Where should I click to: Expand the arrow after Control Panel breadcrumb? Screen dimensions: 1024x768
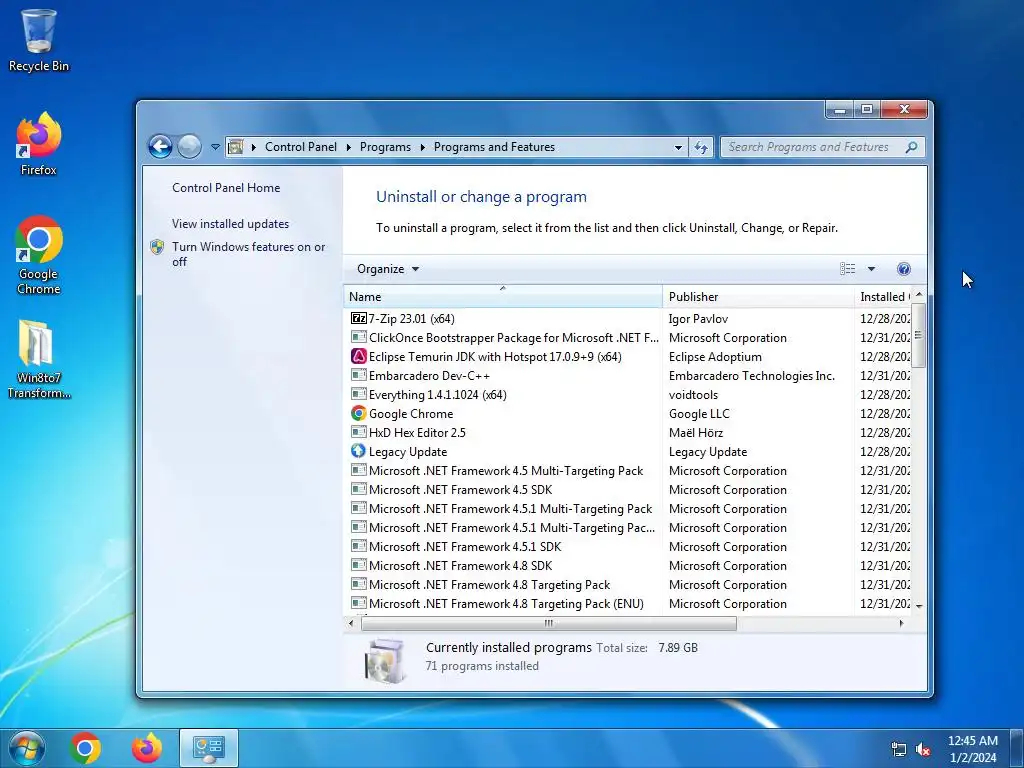[x=349, y=148]
